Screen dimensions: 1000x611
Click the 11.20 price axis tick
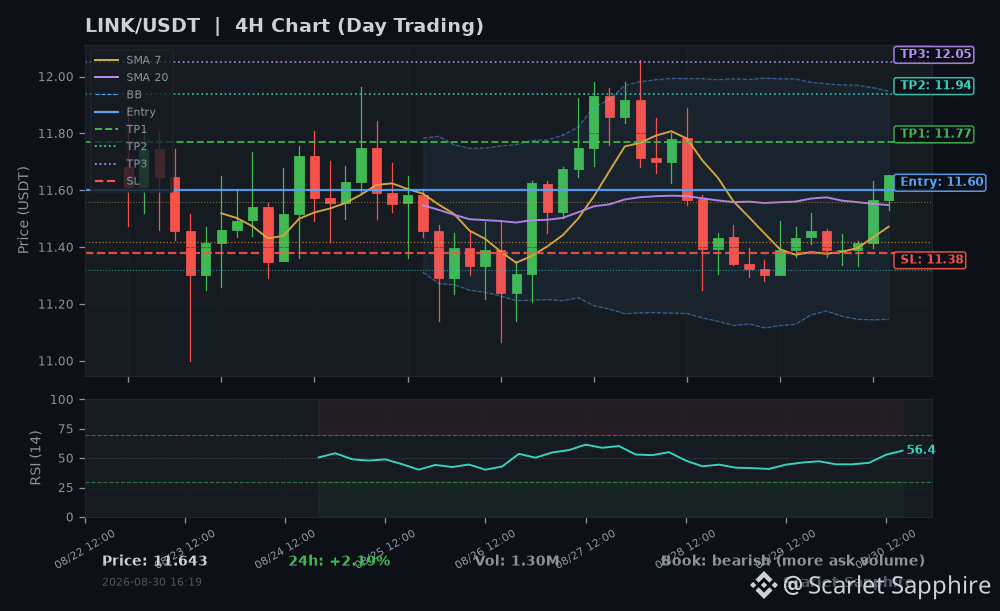55,305
